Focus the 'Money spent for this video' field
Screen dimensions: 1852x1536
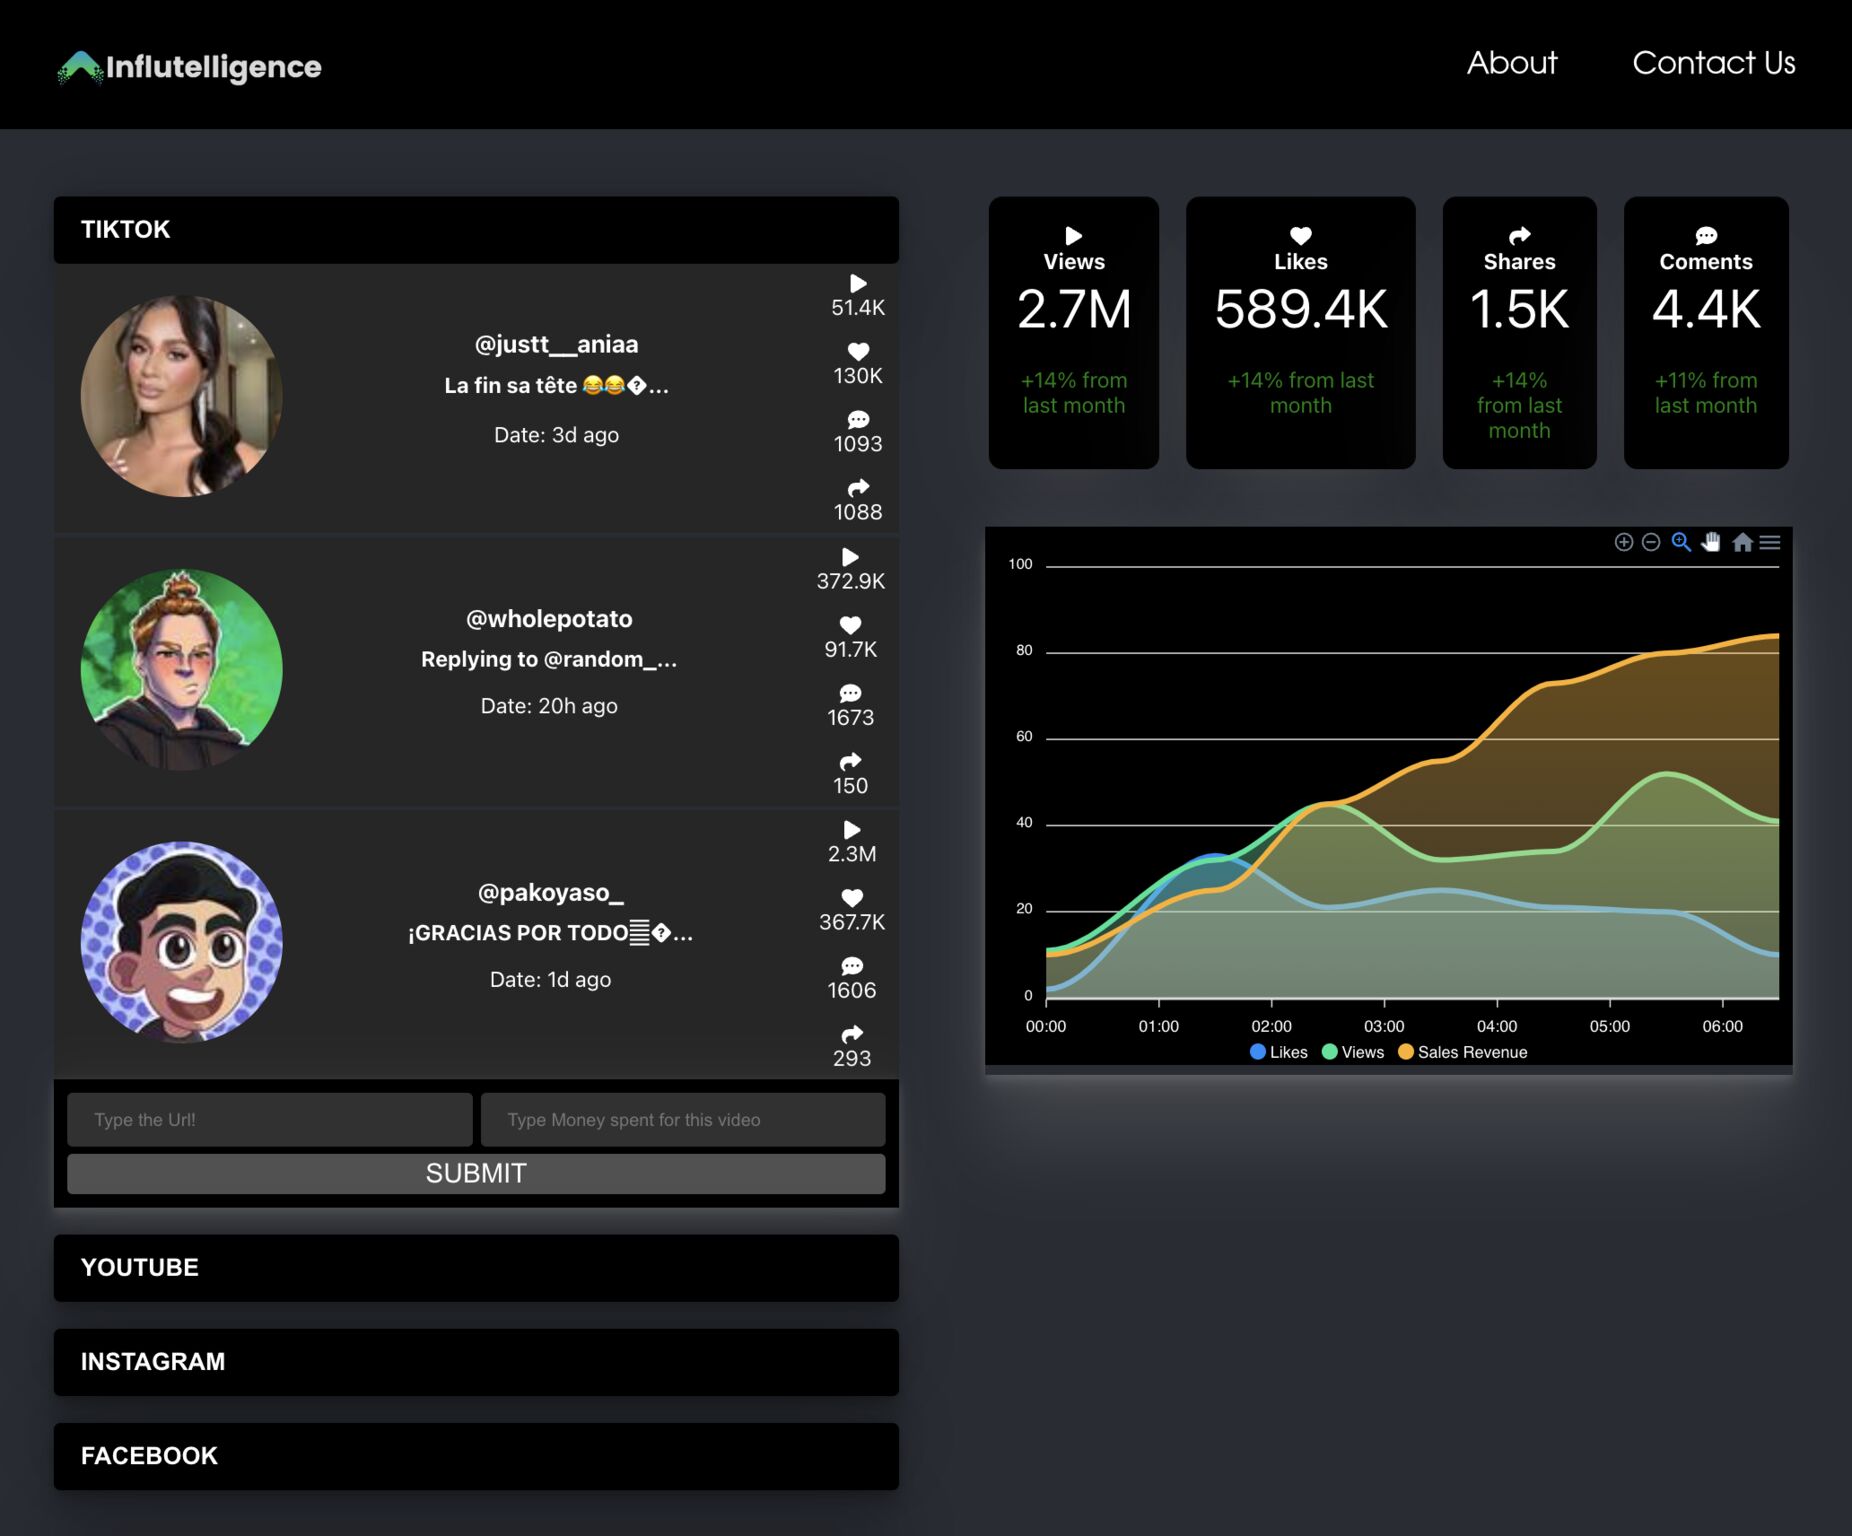pyautogui.click(x=683, y=1120)
